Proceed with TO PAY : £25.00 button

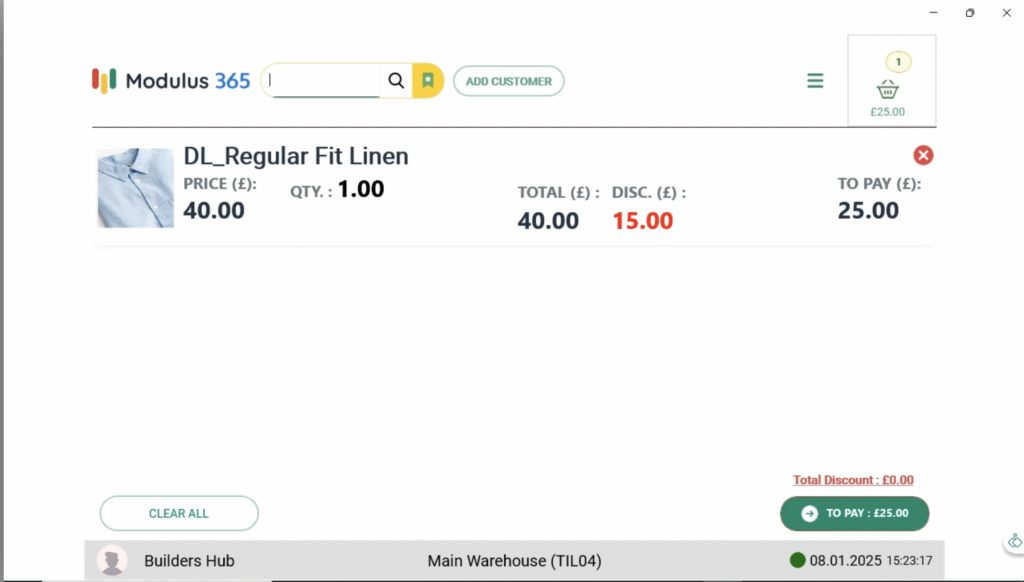click(854, 513)
